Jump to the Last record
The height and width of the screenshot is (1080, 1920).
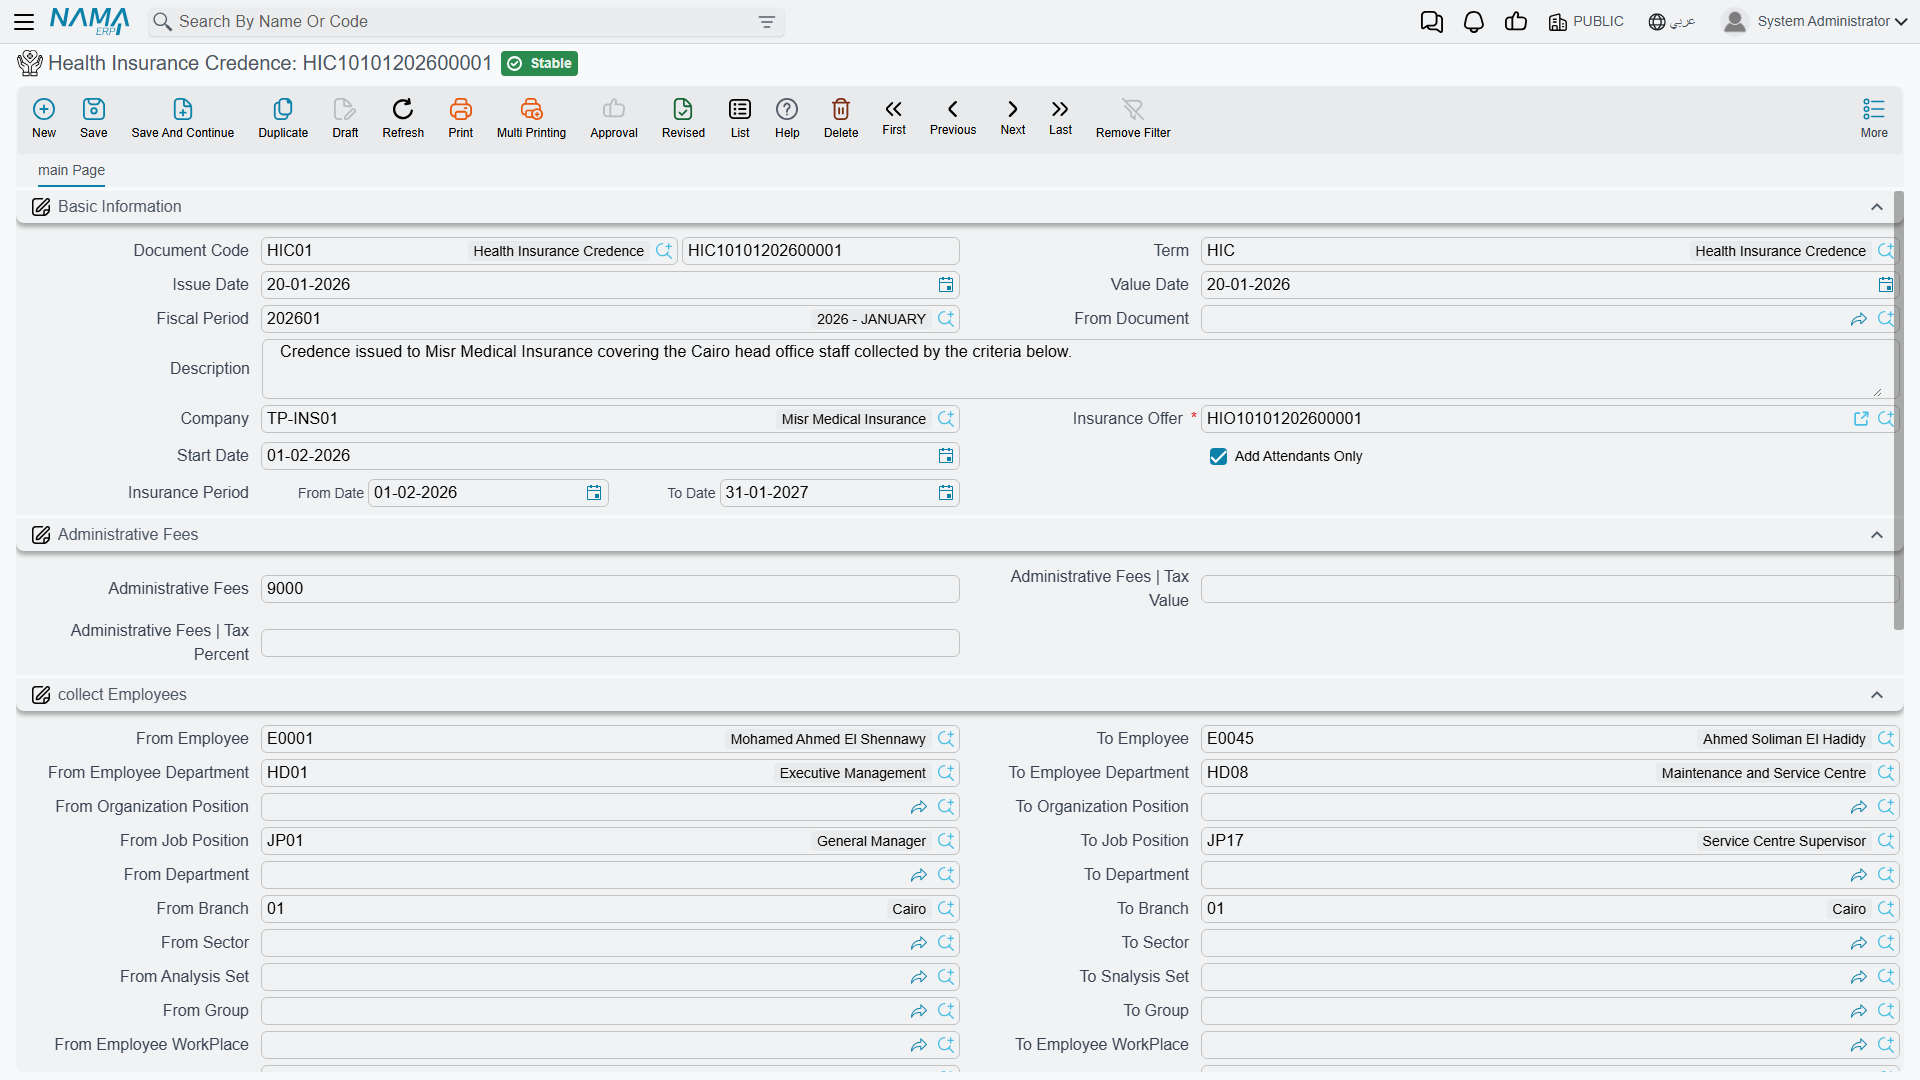1060,116
